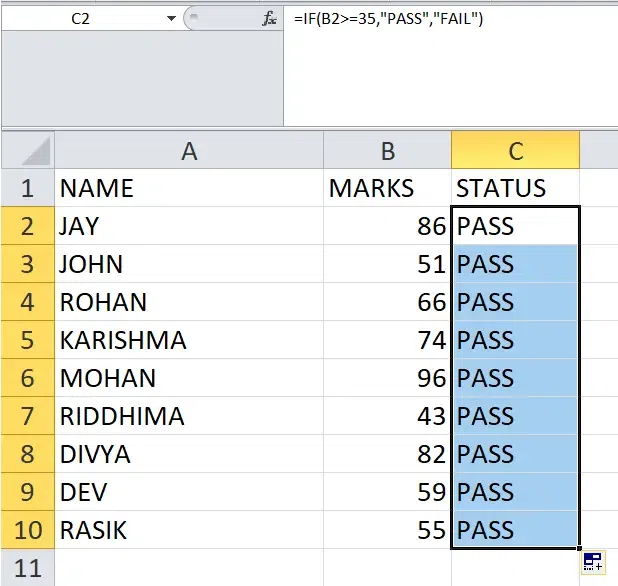Select the PASS cell in KARISHMA's row
Screen dimensions: 618x586
(516, 340)
